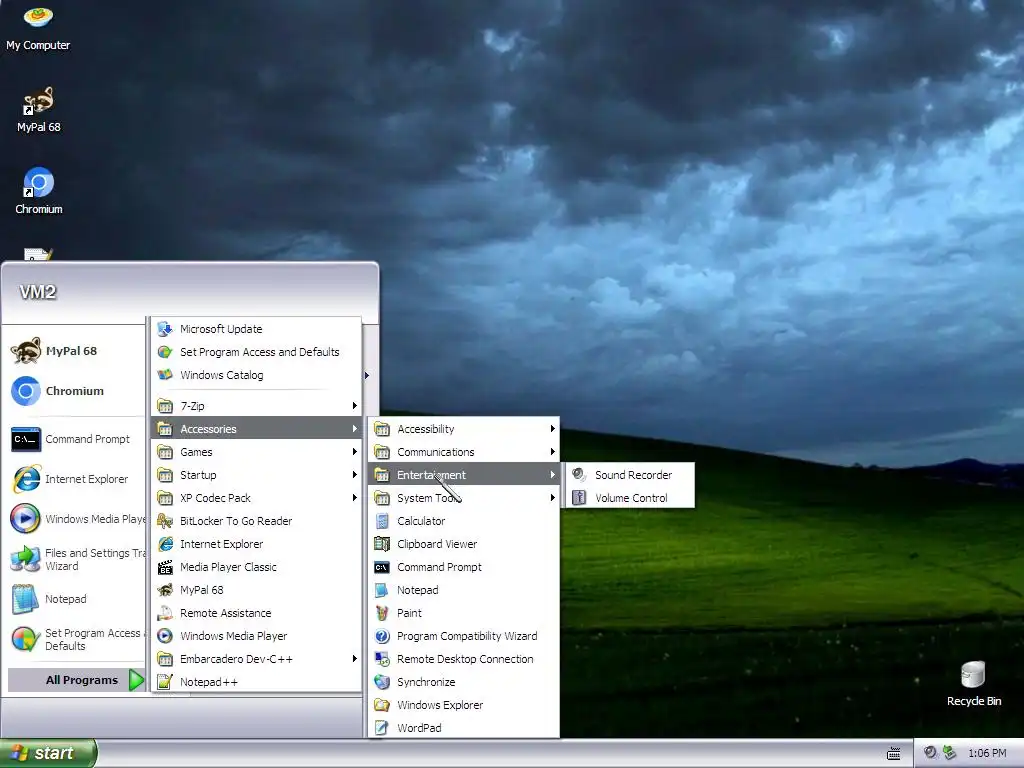Expand the Communications submenu arrow
The width and height of the screenshot is (1024, 768).
click(x=552, y=452)
